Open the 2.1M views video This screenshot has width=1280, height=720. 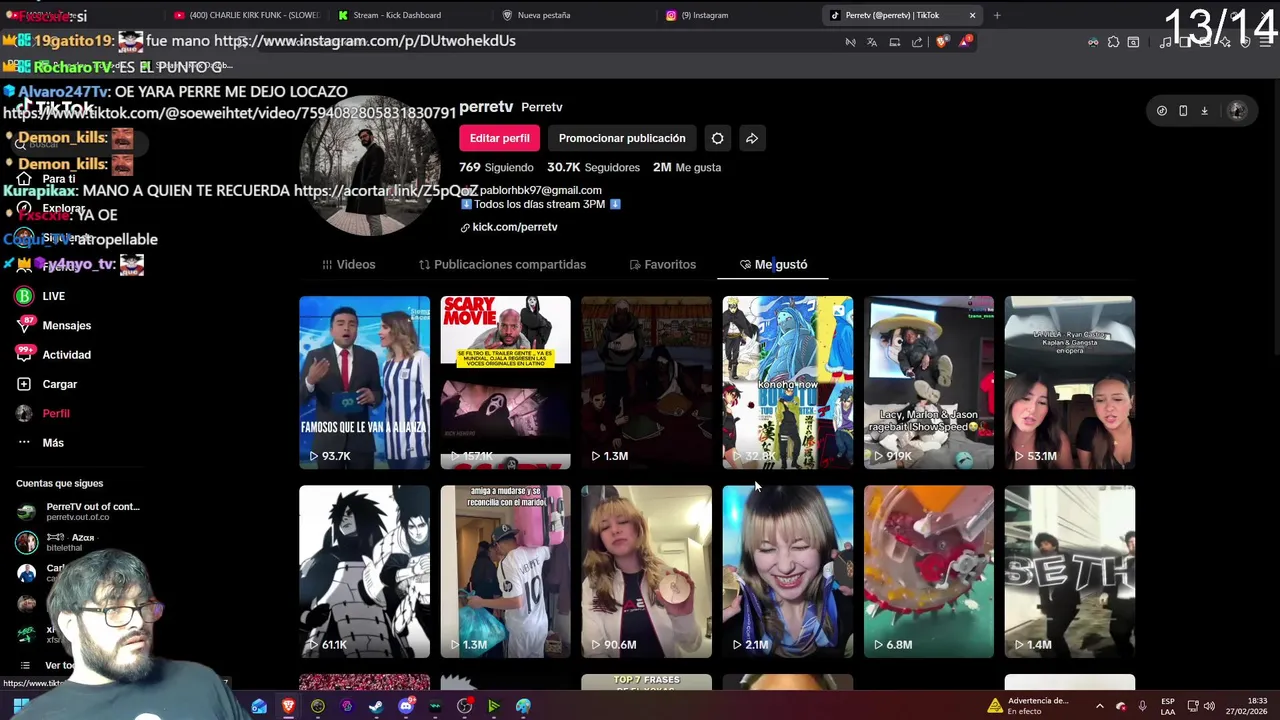(787, 571)
